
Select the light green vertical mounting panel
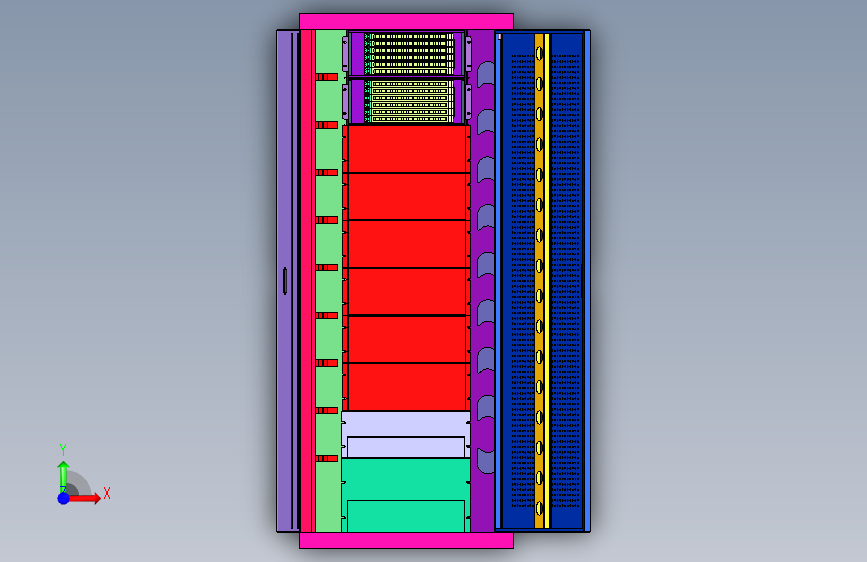[328, 281]
